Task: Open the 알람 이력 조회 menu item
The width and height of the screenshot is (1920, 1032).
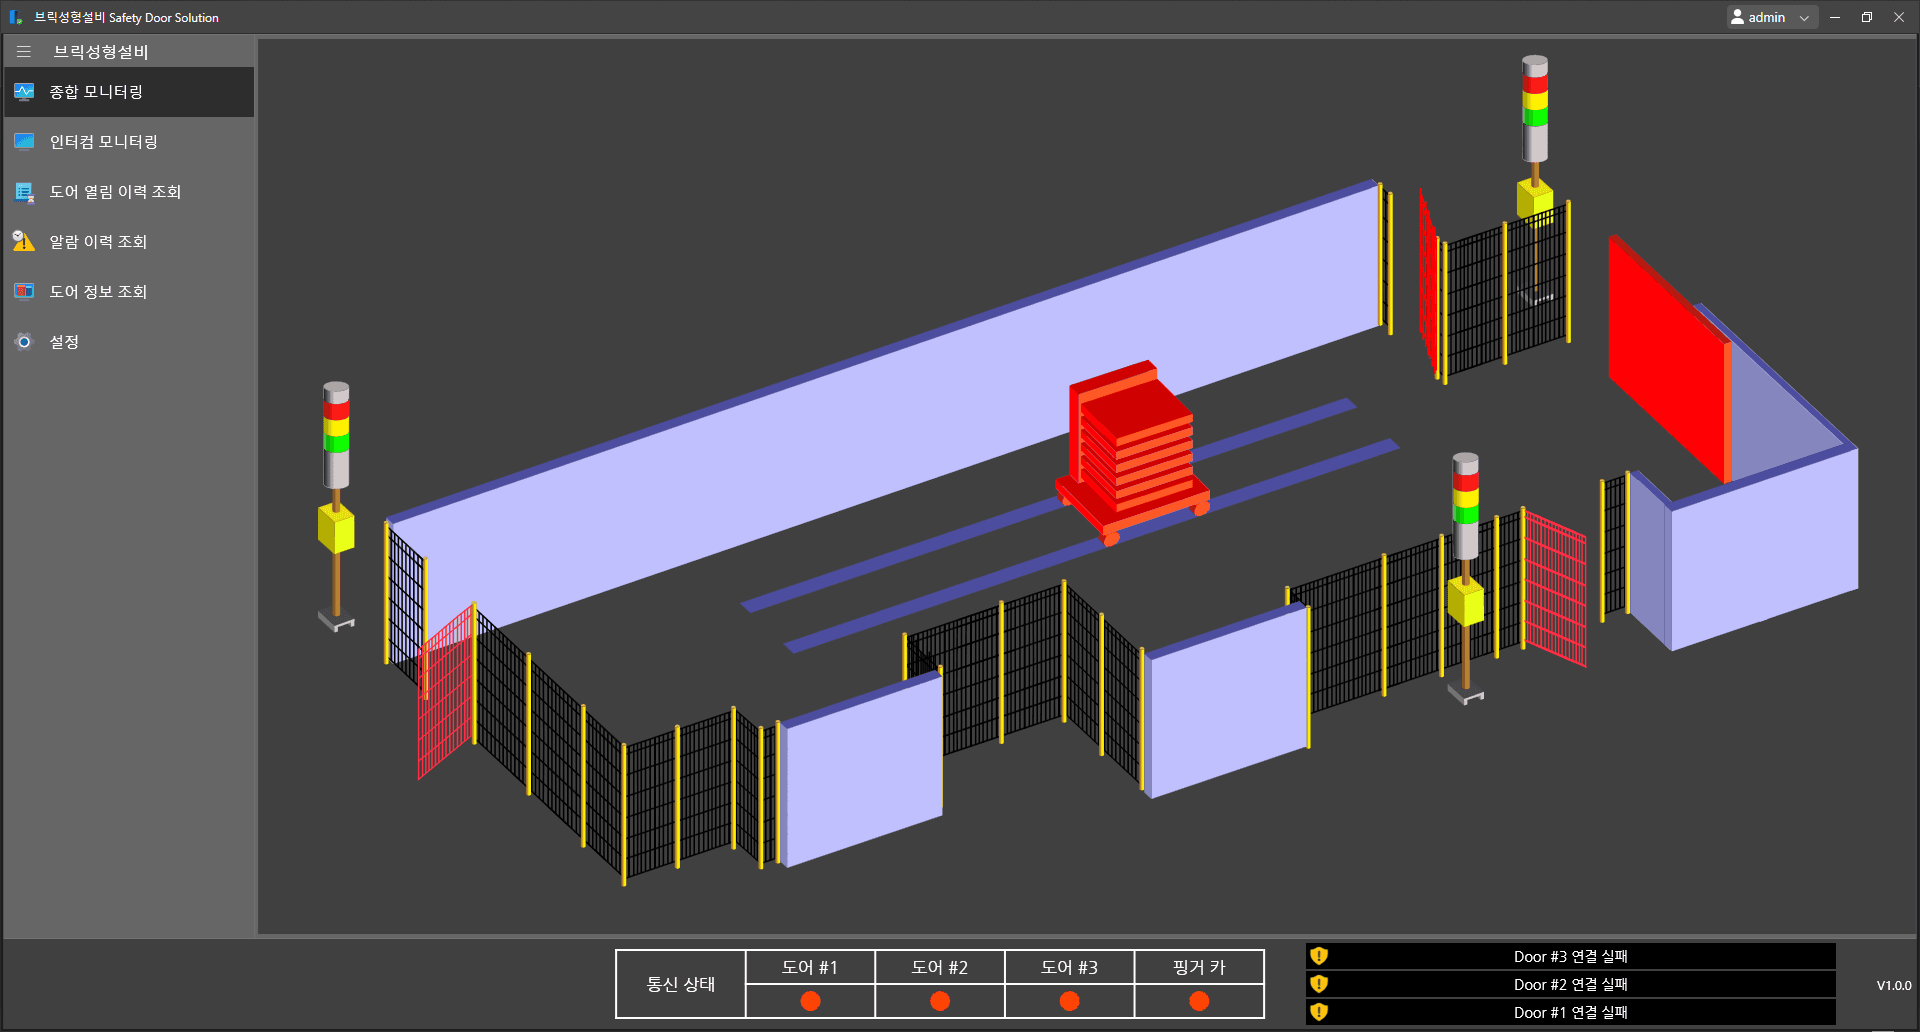Action: coord(98,242)
